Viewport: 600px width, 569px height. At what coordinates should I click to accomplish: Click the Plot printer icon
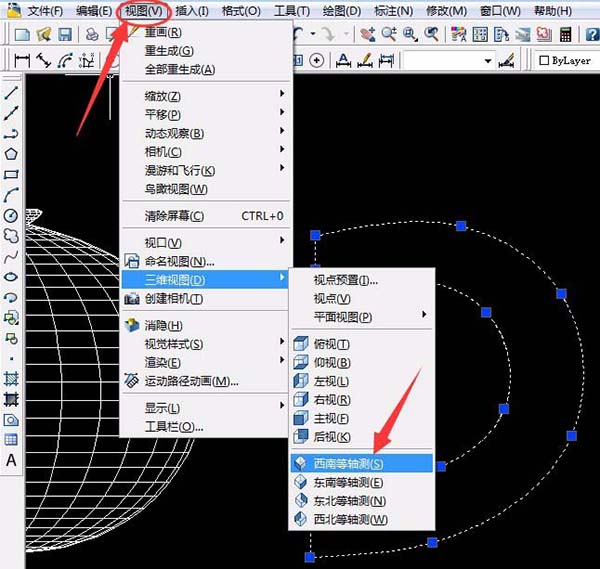(x=92, y=35)
